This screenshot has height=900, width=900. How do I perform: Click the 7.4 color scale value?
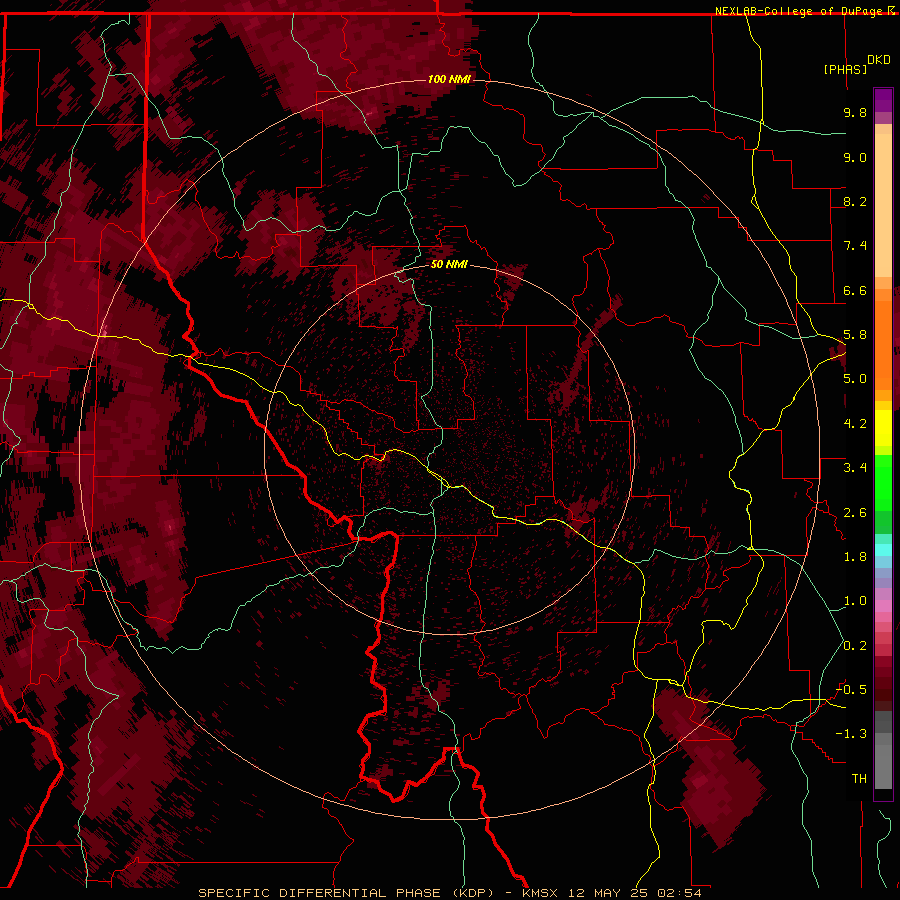click(x=855, y=246)
